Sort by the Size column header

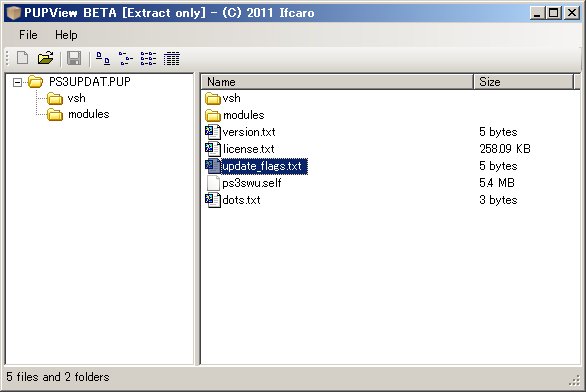tap(523, 82)
